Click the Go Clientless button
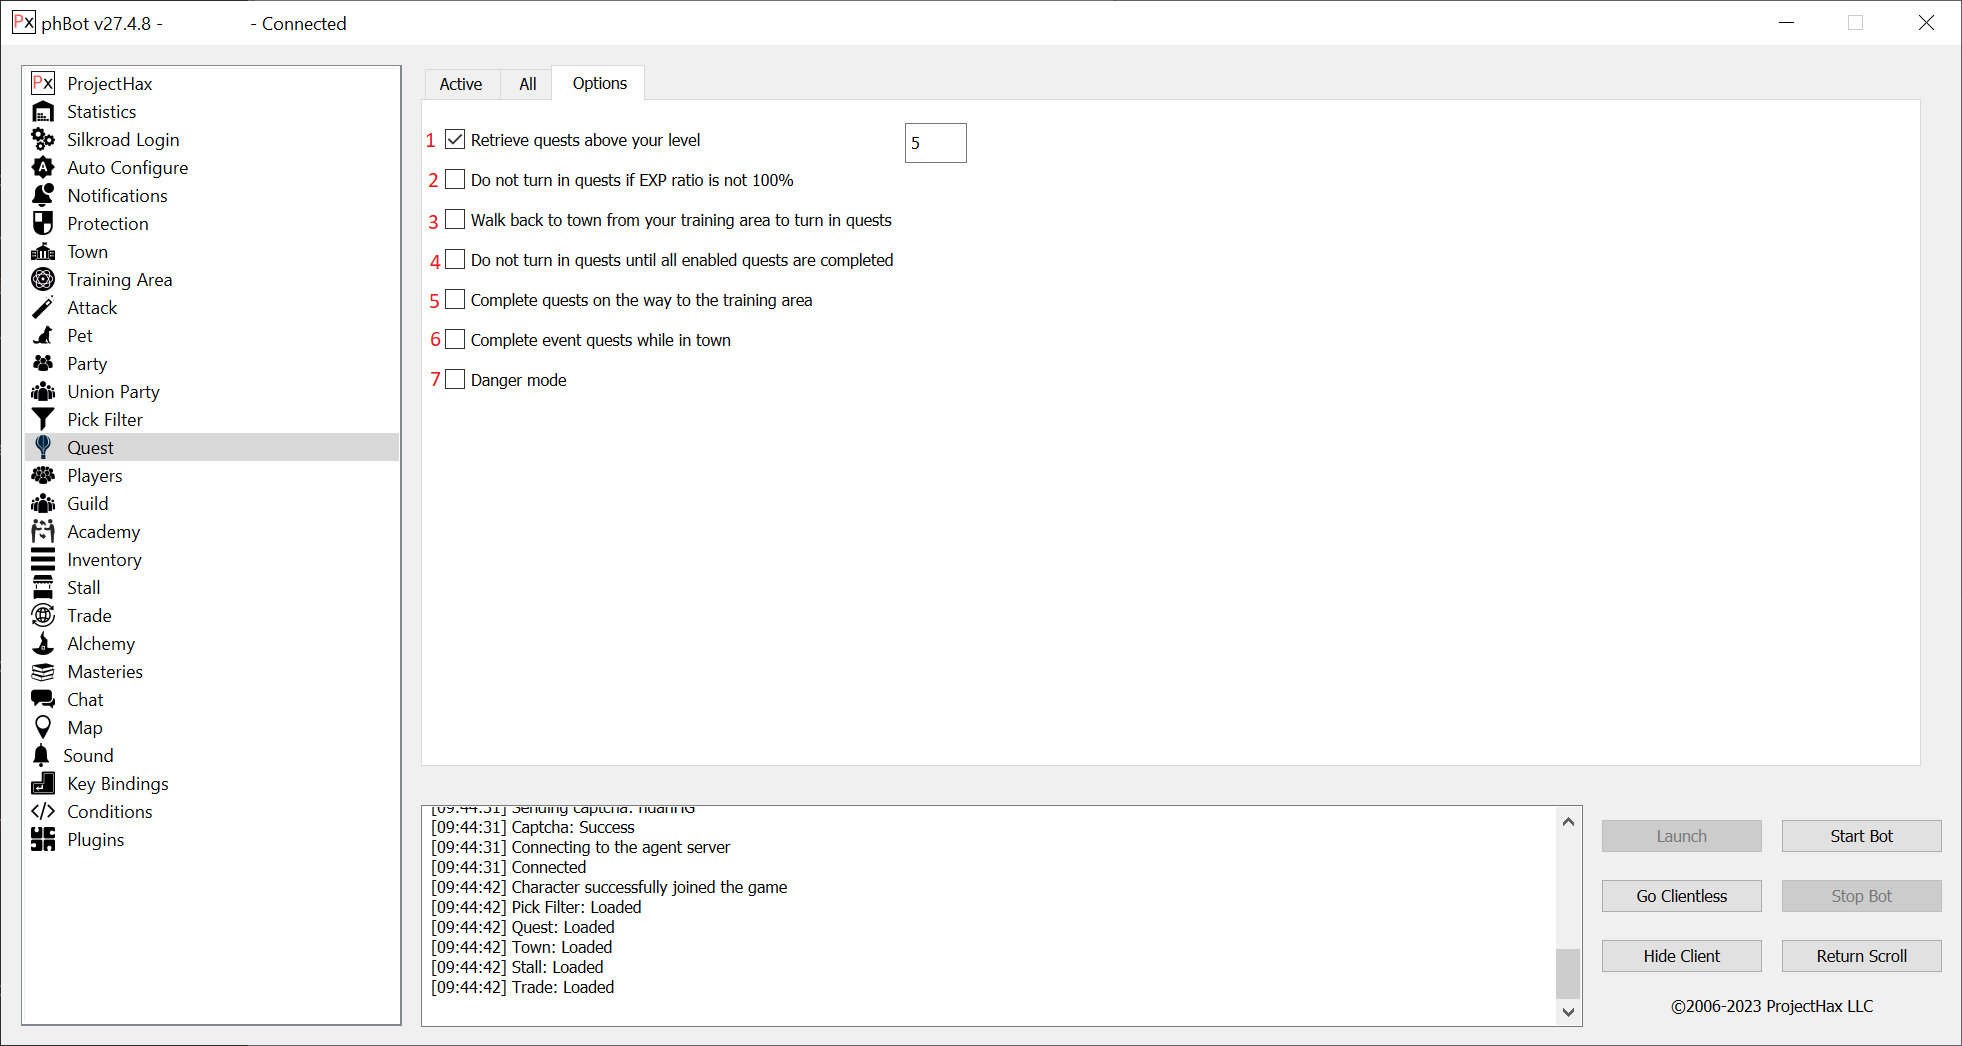This screenshot has height=1046, width=1962. (x=1681, y=896)
